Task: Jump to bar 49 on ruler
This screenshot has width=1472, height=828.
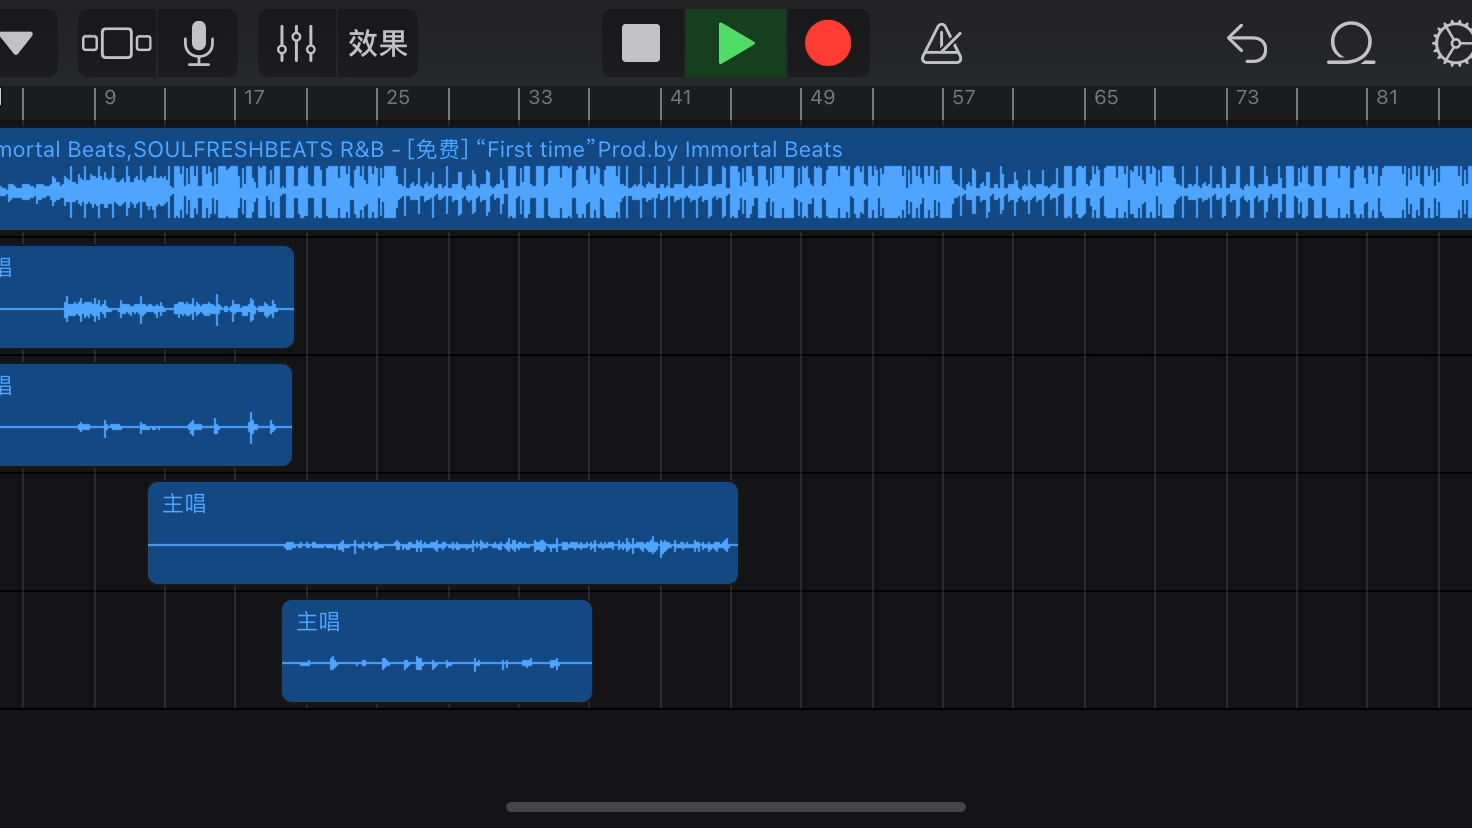Action: (x=822, y=98)
